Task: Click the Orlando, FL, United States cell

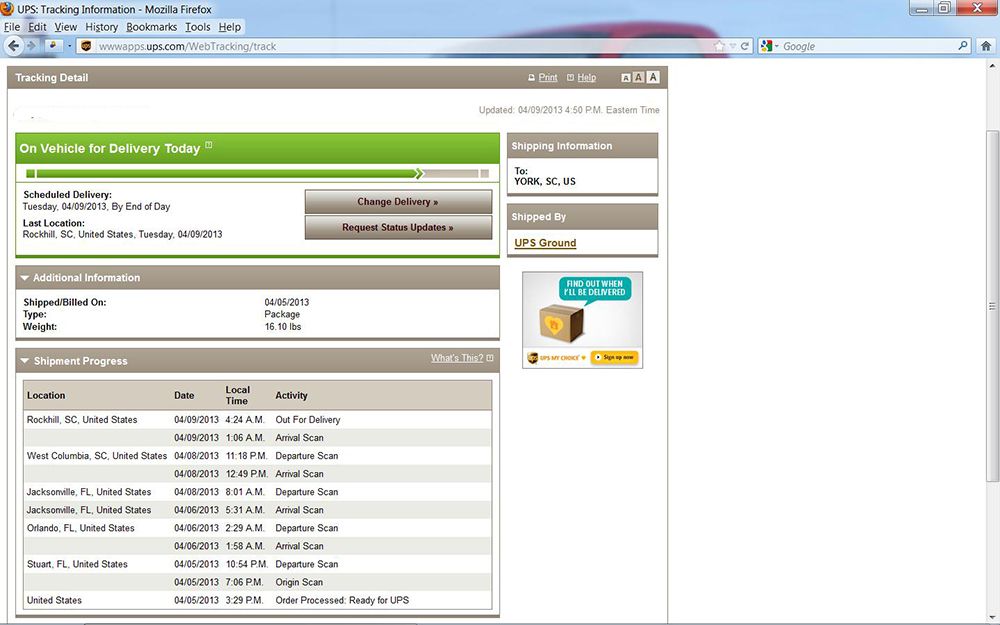Action: tap(80, 528)
